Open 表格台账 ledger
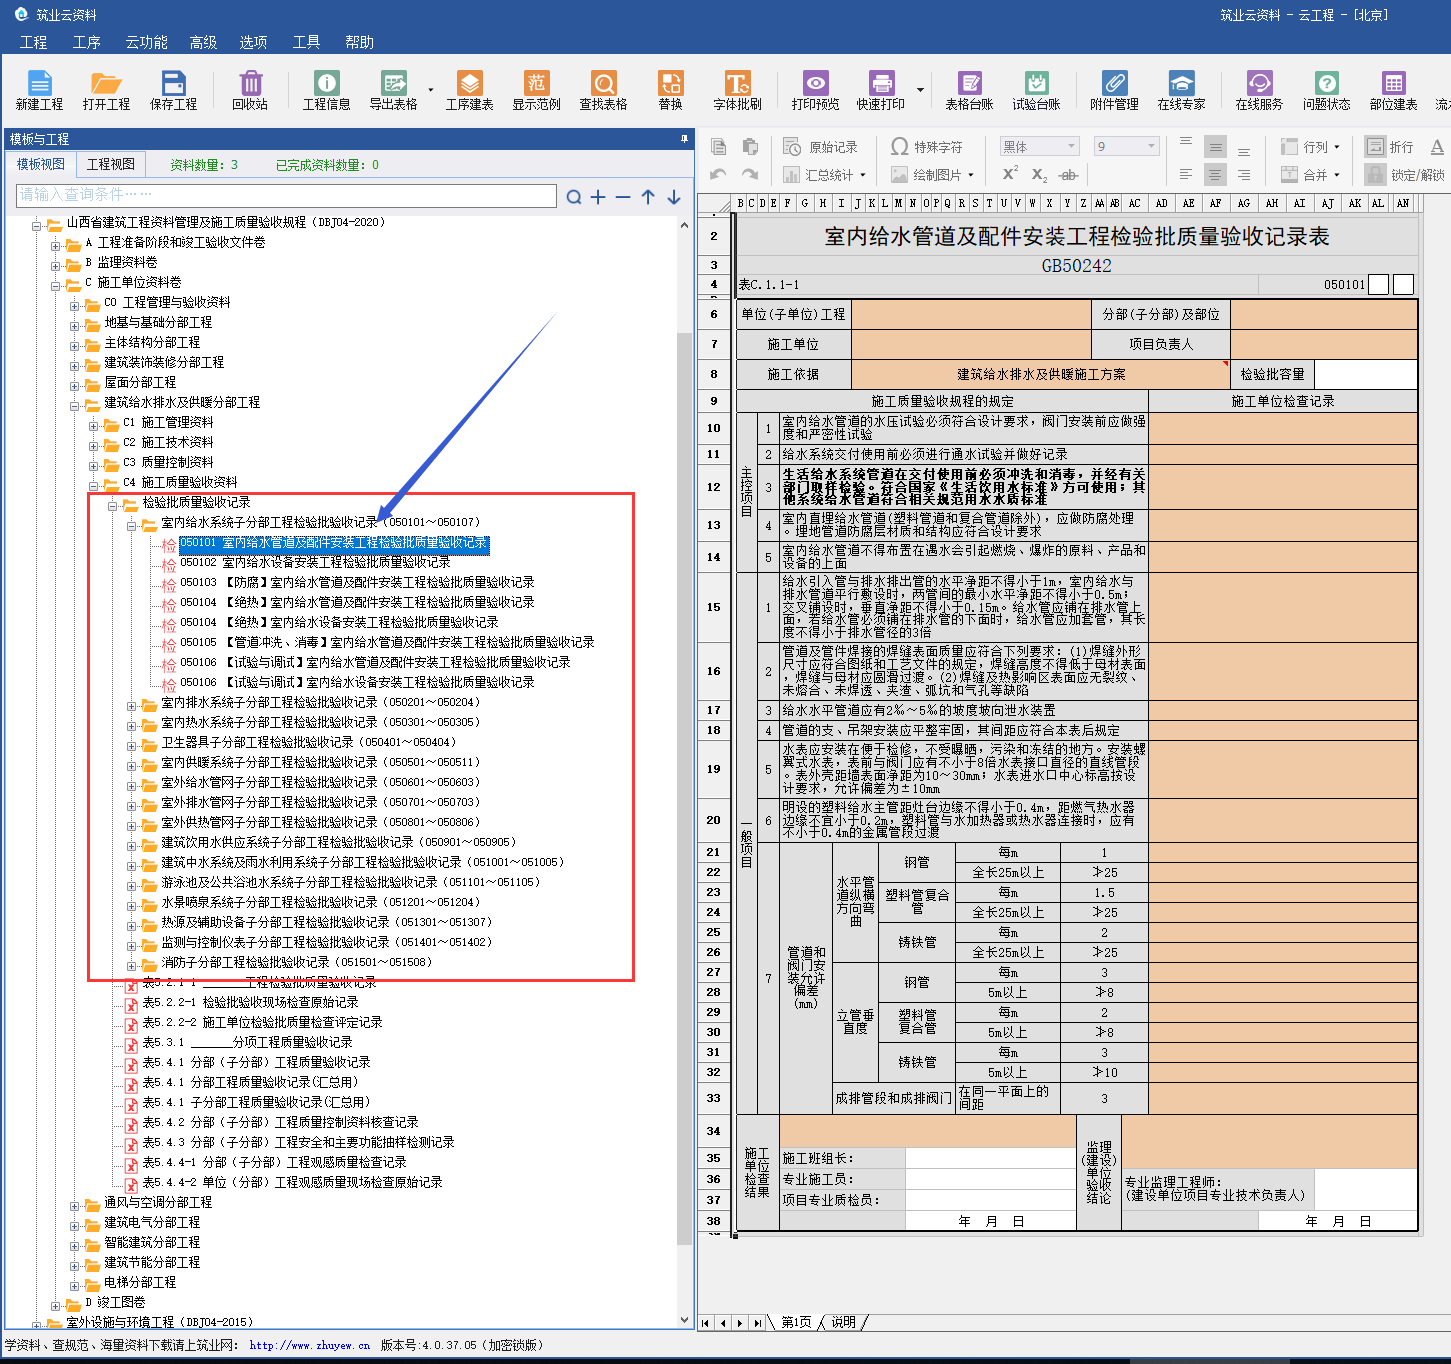Viewport: 1451px width, 1364px height. point(969,90)
